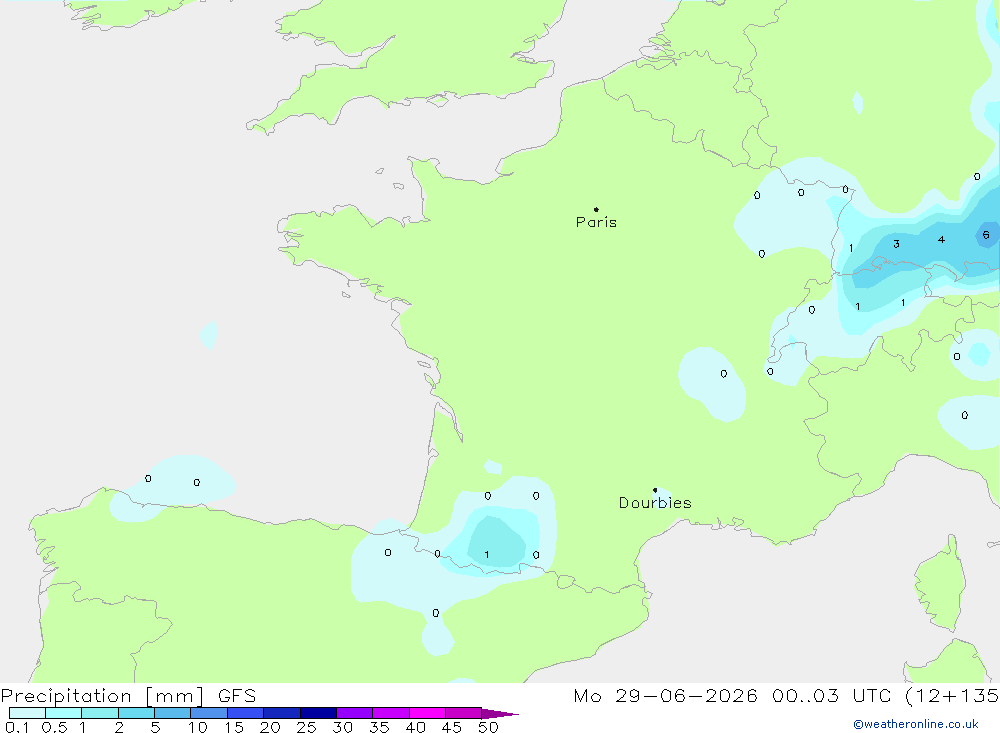This screenshot has width=1000, height=733.
Task: Click legend tick label '0.5'
Action: [x=54, y=727]
